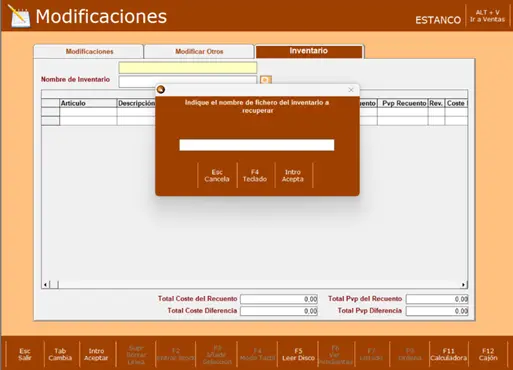Click ALT + V Ir a Ventas button
The width and height of the screenshot is (513, 370).
487,16
